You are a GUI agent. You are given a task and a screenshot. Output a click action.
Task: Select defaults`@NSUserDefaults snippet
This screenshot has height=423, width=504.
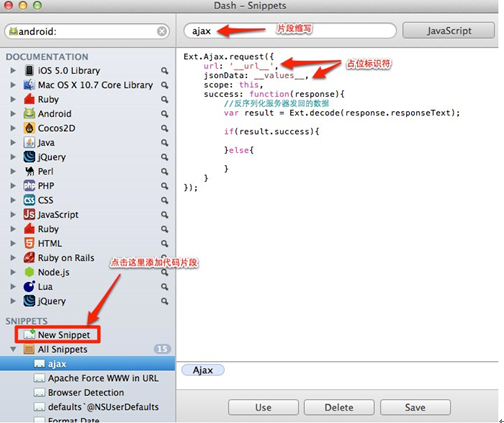tap(87, 407)
